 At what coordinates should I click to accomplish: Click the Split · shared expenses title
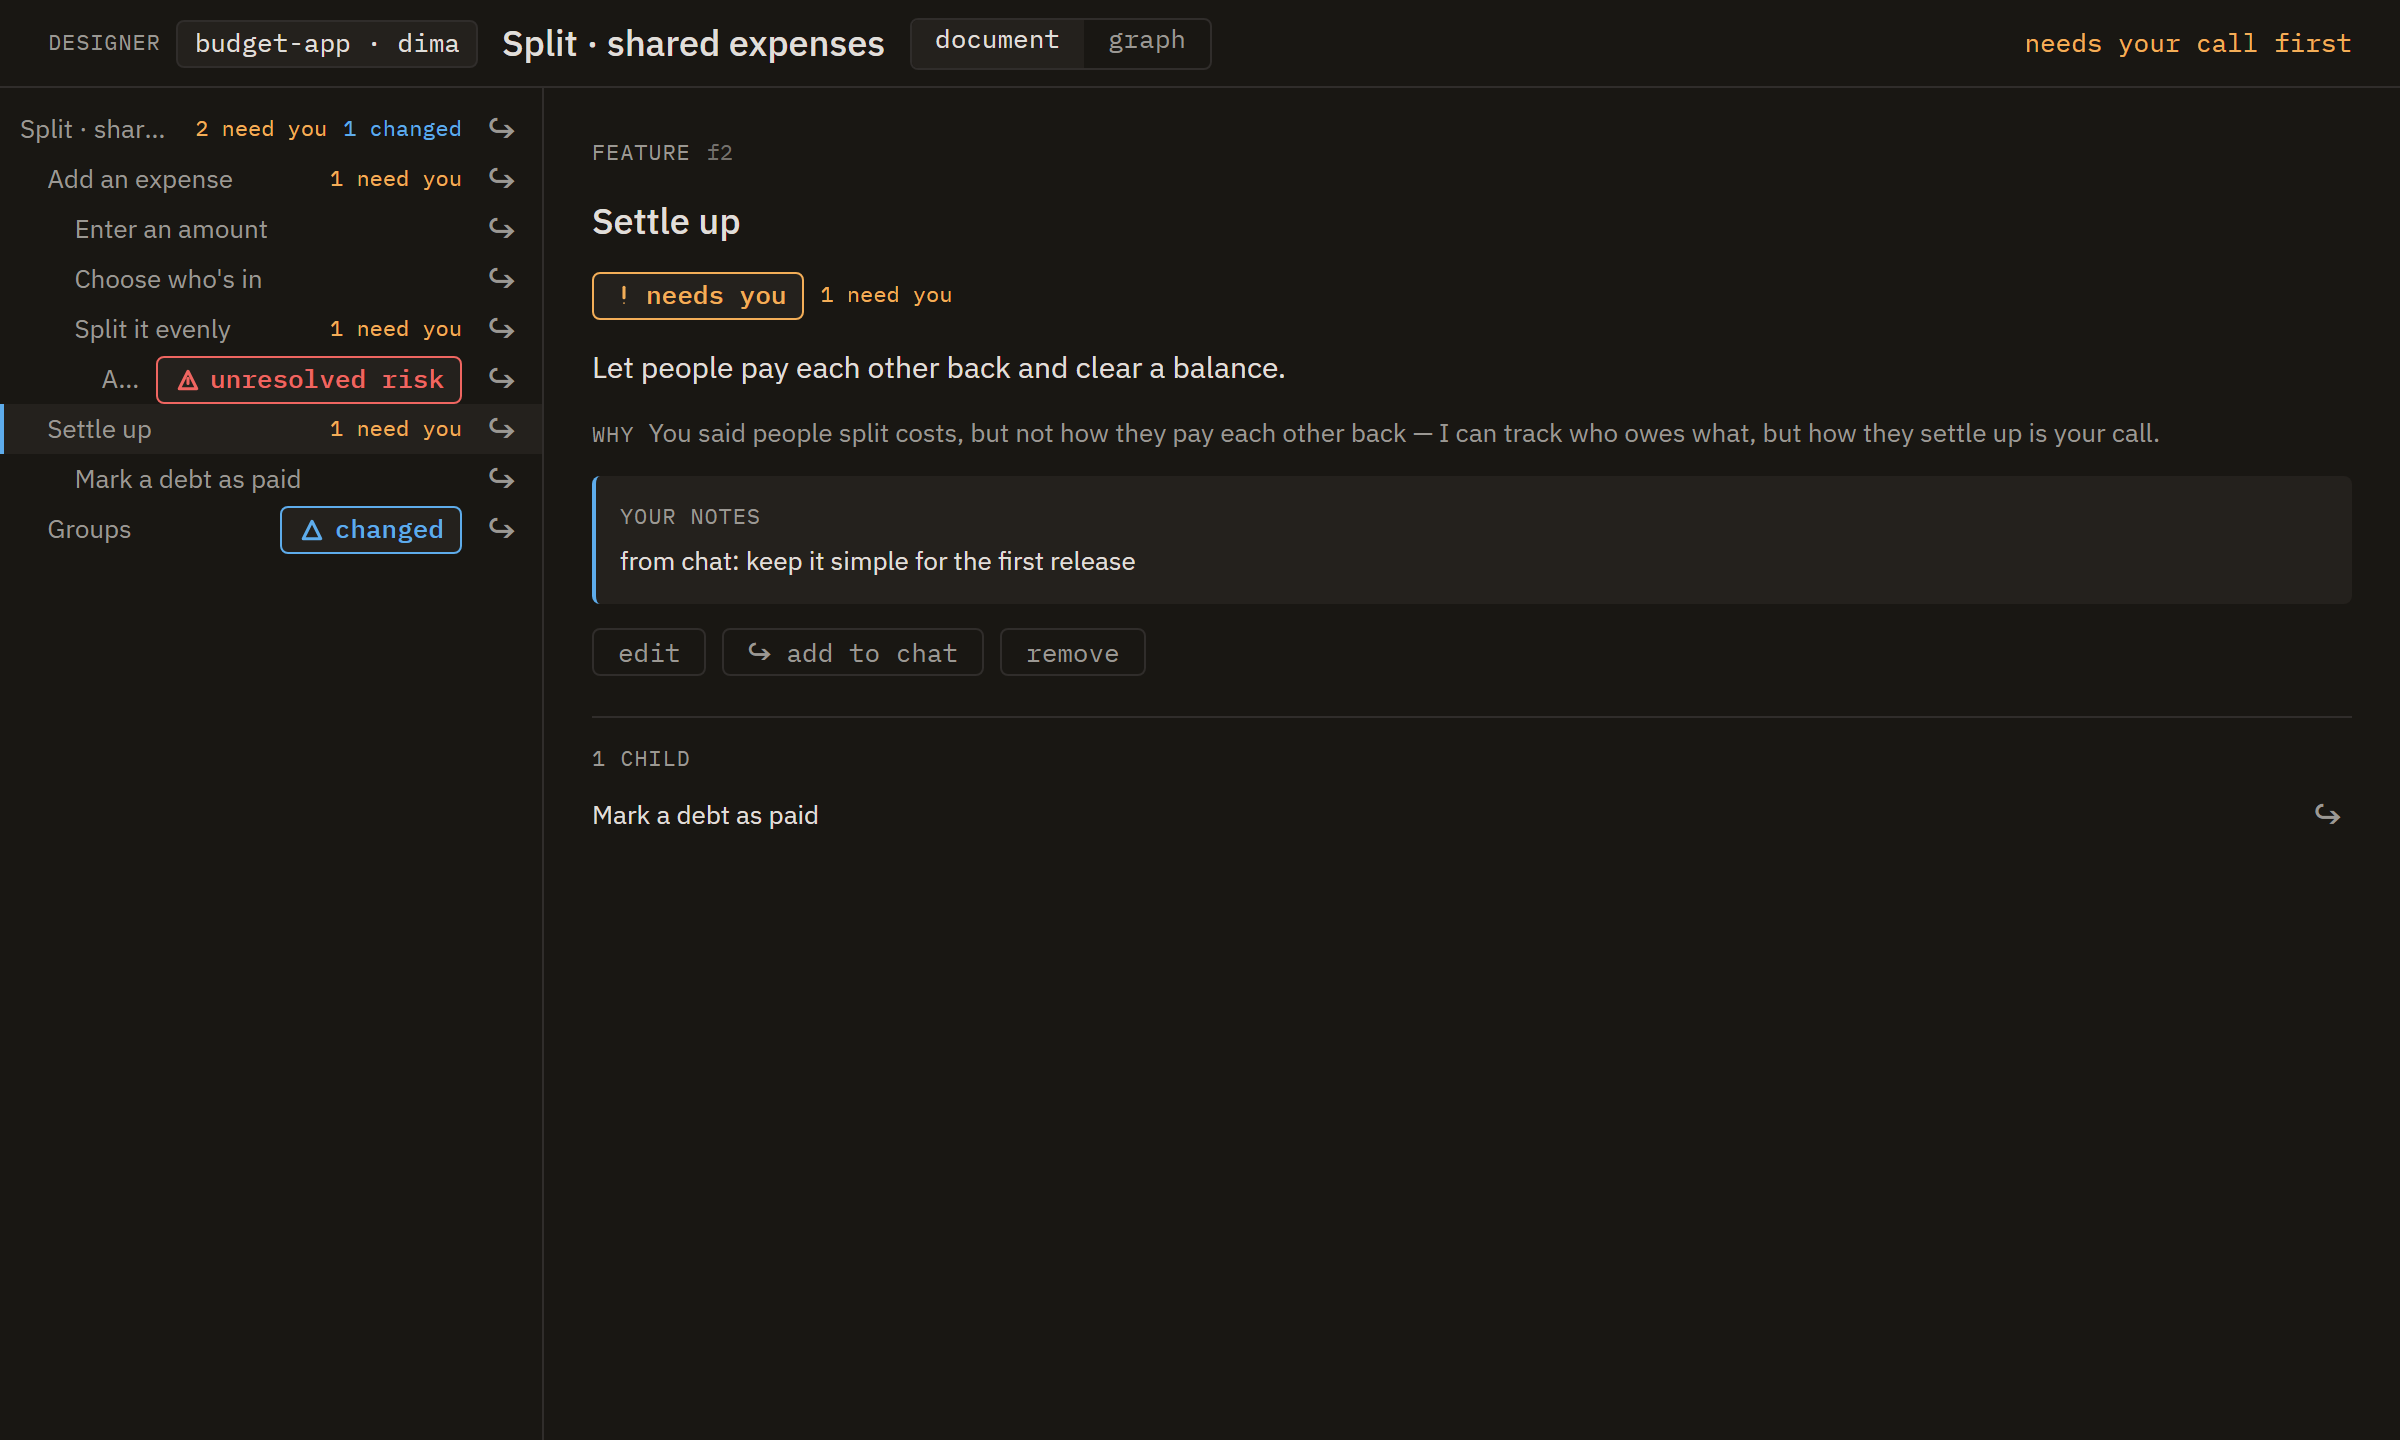(693, 44)
